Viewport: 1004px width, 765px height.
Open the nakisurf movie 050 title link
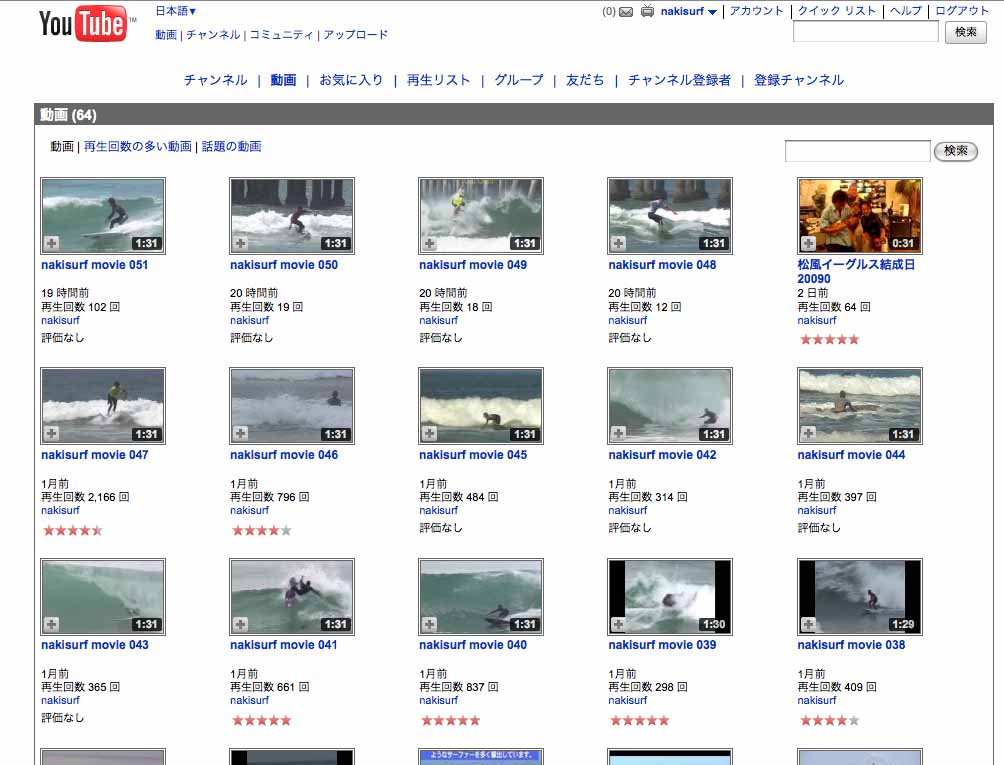(x=284, y=265)
